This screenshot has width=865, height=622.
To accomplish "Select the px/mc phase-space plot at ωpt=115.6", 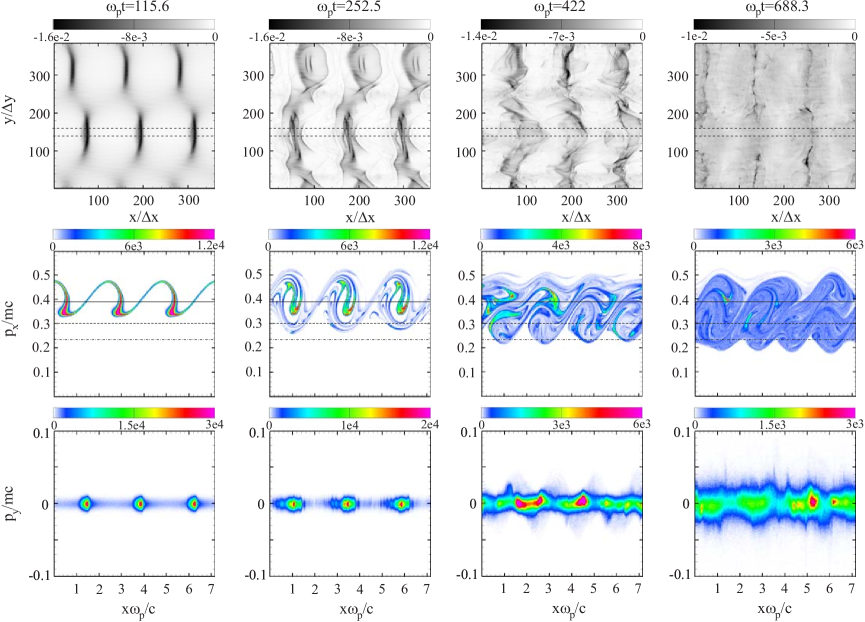I will pyautogui.click(x=134, y=324).
